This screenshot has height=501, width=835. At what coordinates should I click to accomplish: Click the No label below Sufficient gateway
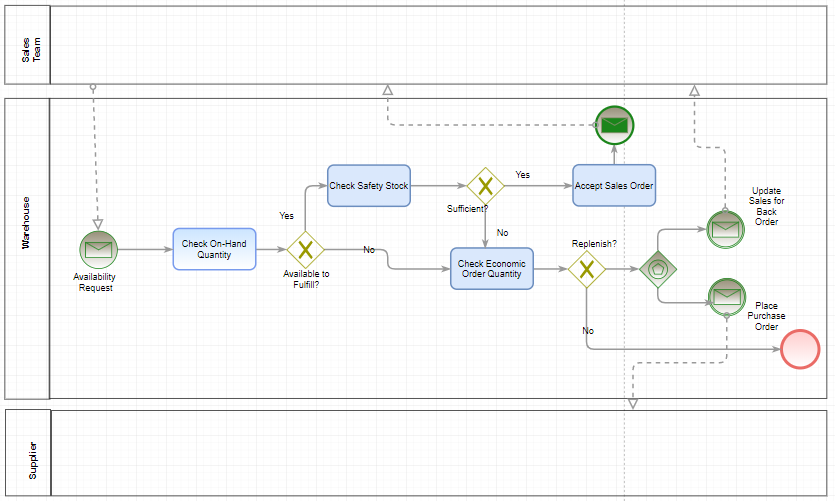click(502, 233)
